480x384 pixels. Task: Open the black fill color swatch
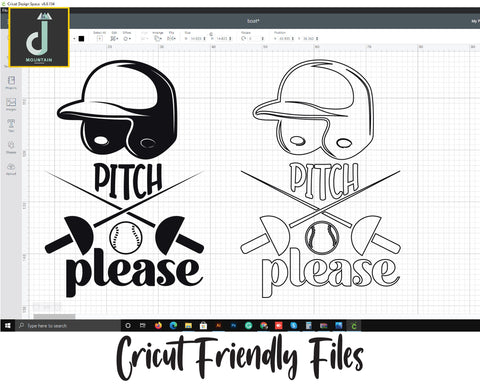pyautogui.click(x=81, y=39)
